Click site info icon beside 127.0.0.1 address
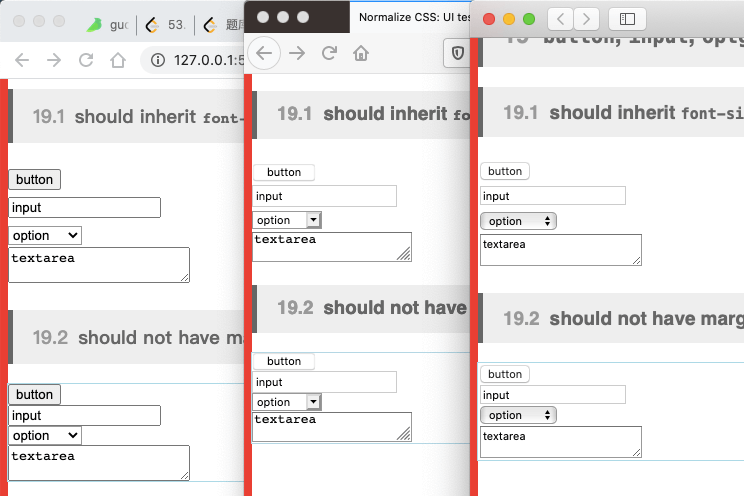The image size is (744, 496). pyautogui.click(x=158, y=60)
